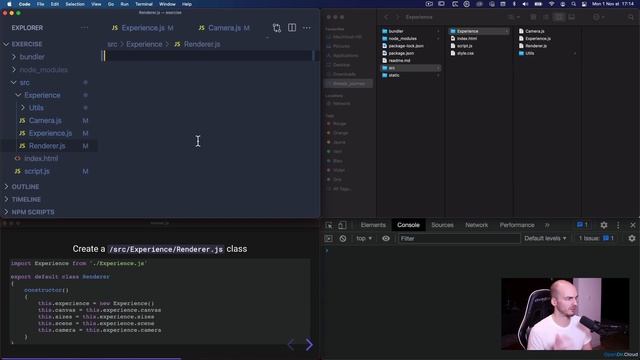Click the console Filter input field
The width and height of the screenshot is (640, 360).
click(x=459, y=238)
